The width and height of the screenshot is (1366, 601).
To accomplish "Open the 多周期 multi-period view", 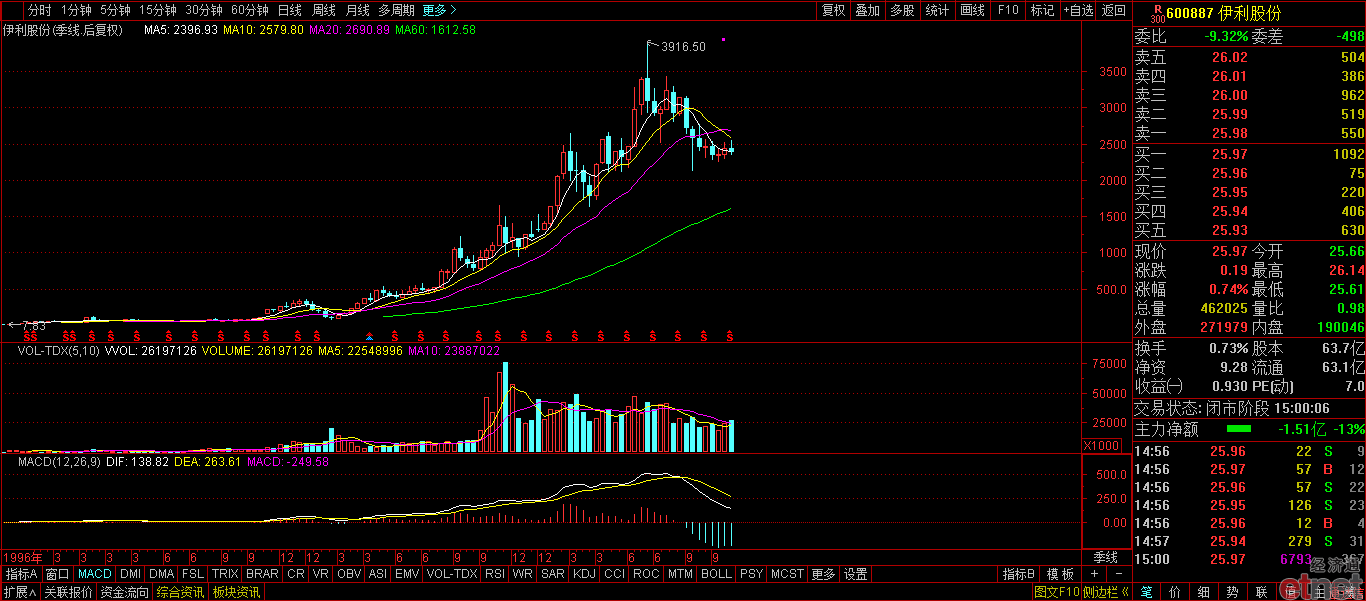I will click(396, 10).
